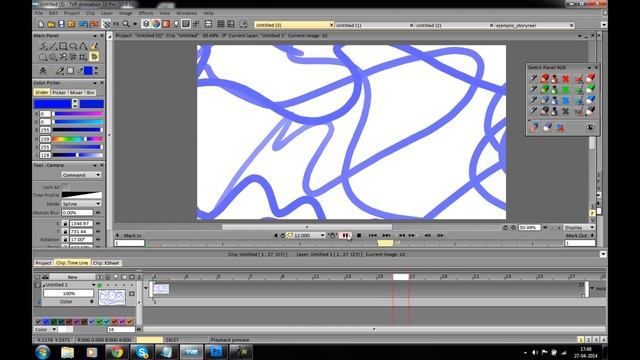Click the current blue color swatch in Main Panel
The image size is (640, 360).
(x=88, y=71)
